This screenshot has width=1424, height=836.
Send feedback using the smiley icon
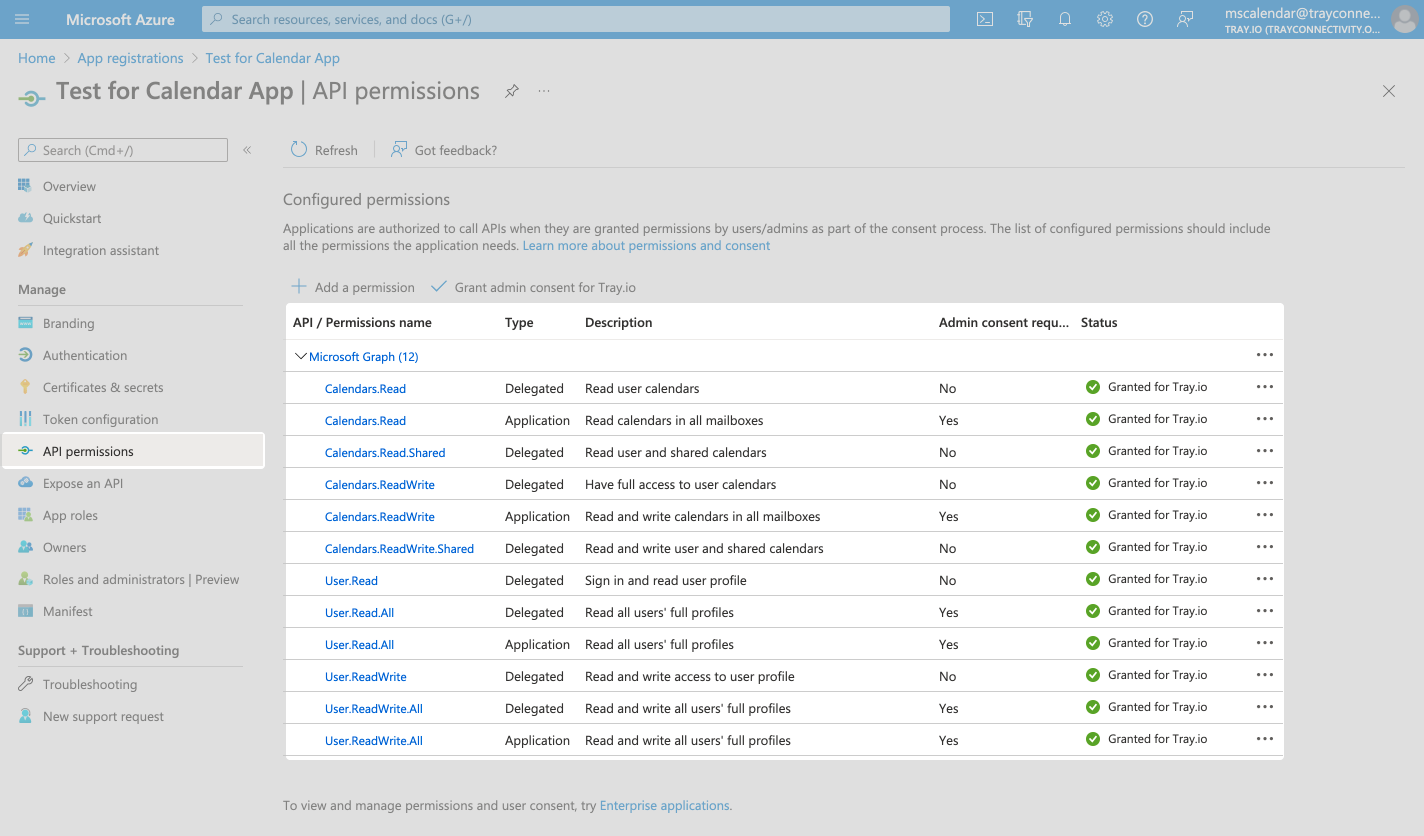coord(1185,19)
